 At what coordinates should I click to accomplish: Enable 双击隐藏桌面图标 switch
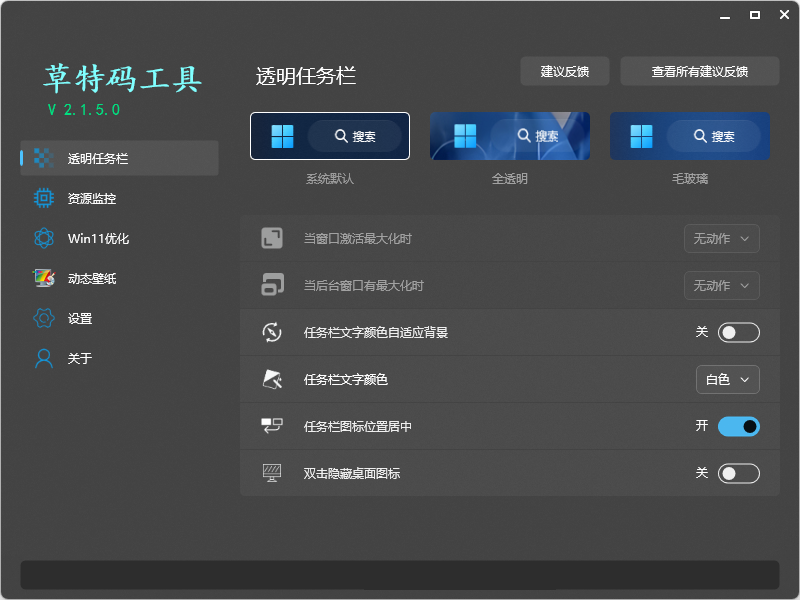[x=738, y=473]
